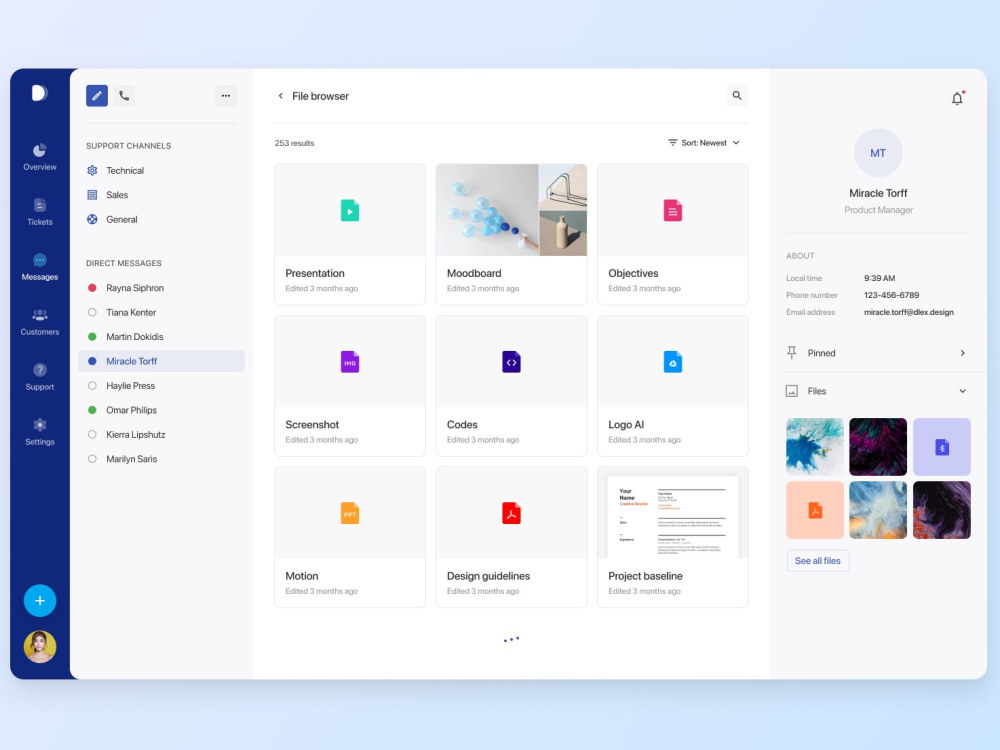This screenshot has width=1000, height=750.
Task: Toggle Tiana Kenter's presence circle
Action: (x=91, y=312)
